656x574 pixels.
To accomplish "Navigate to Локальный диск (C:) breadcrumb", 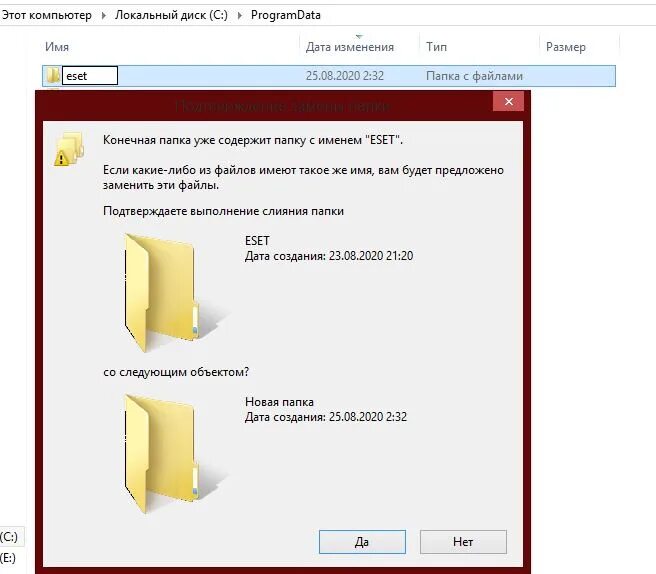I will click(172, 15).
